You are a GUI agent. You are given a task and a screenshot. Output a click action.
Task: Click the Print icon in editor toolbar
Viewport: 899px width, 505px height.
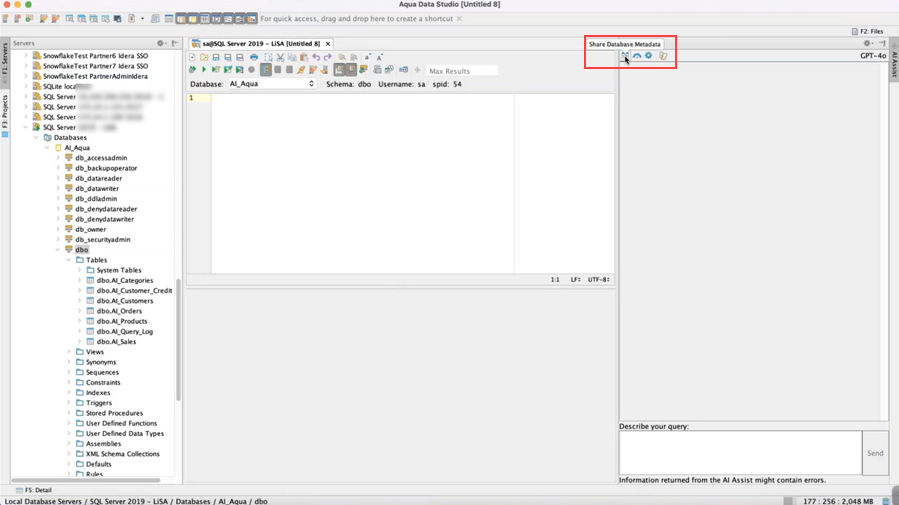click(254, 57)
